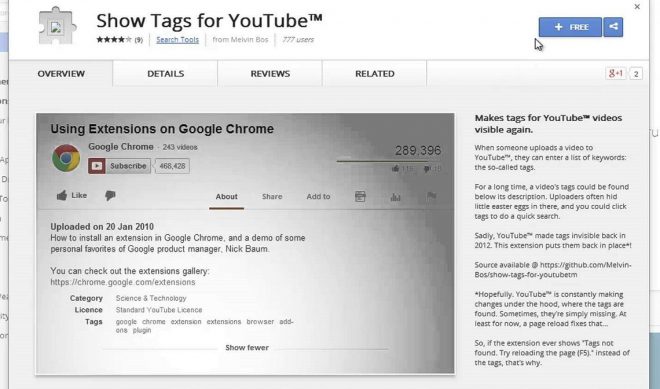
Task: Switch to the REVIEWS tab
Action: [x=270, y=74]
